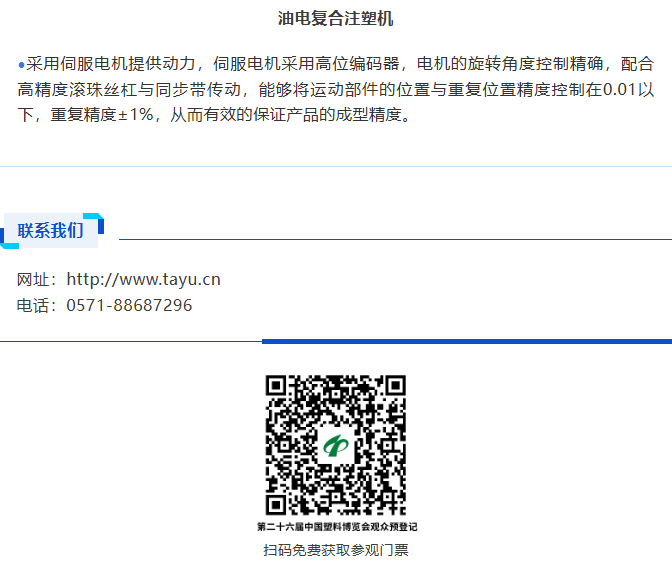Click the phone number 0571-88687296
672x571 pixels.
(x=129, y=306)
